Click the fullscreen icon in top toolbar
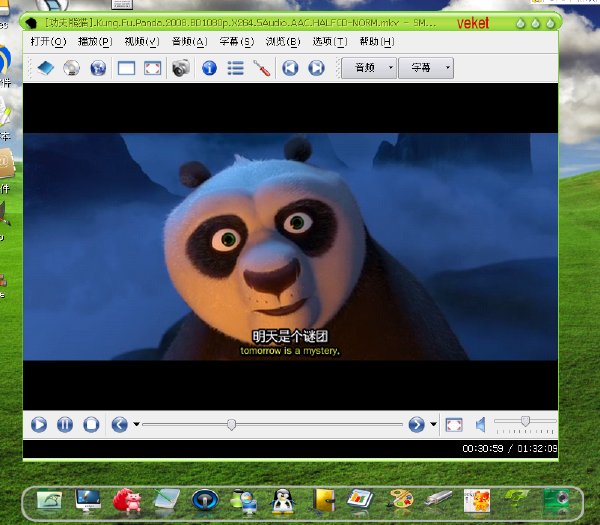The image size is (600, 525). tap(152, 68)
